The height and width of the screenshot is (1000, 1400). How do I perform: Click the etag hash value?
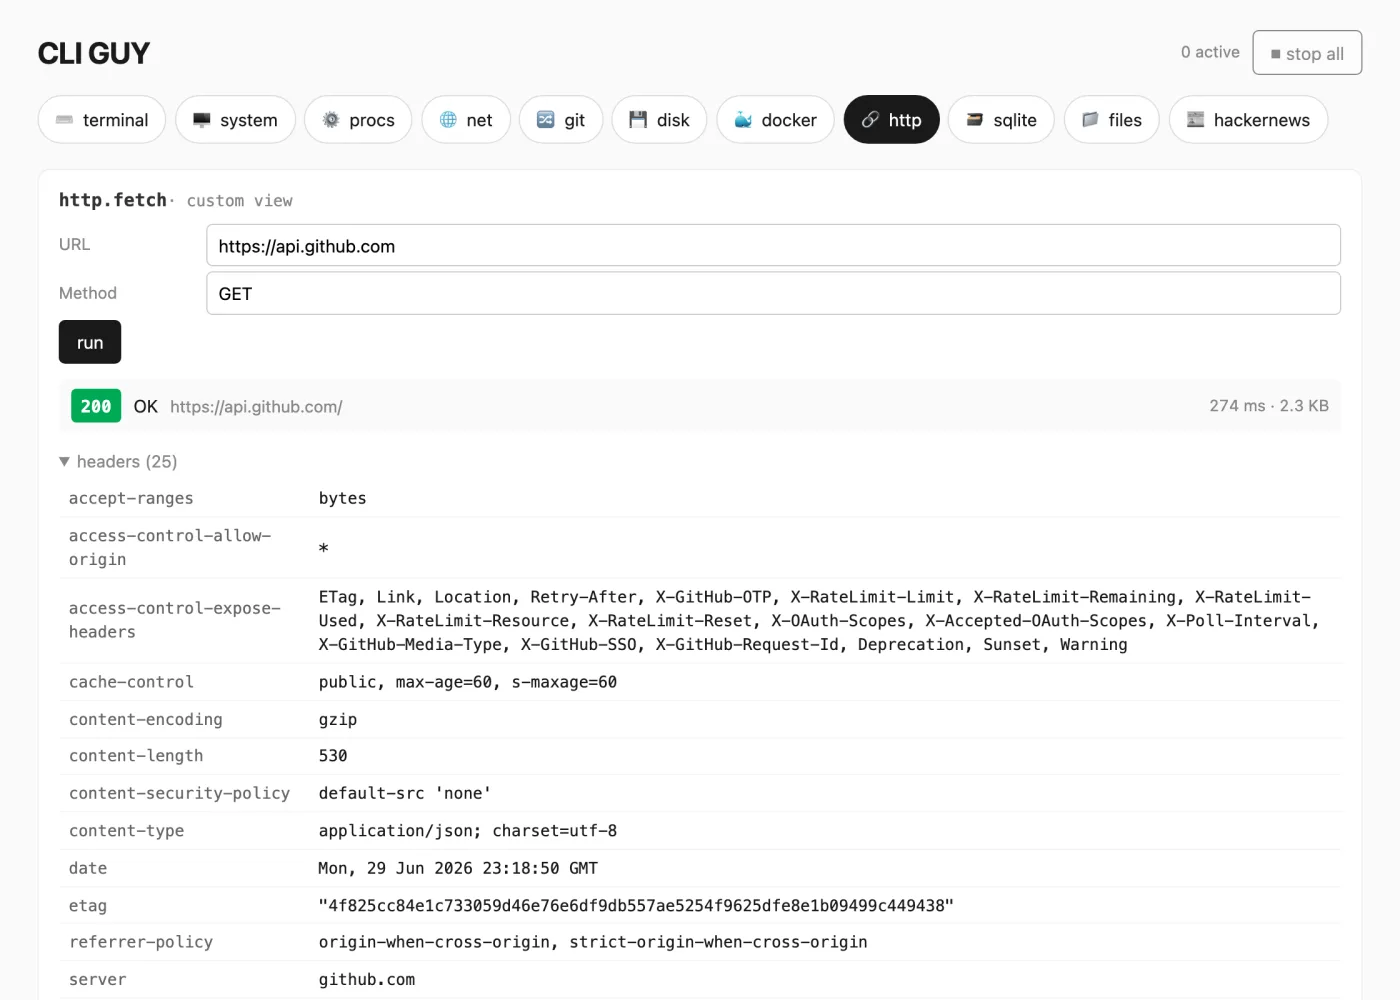coord(636,906)
